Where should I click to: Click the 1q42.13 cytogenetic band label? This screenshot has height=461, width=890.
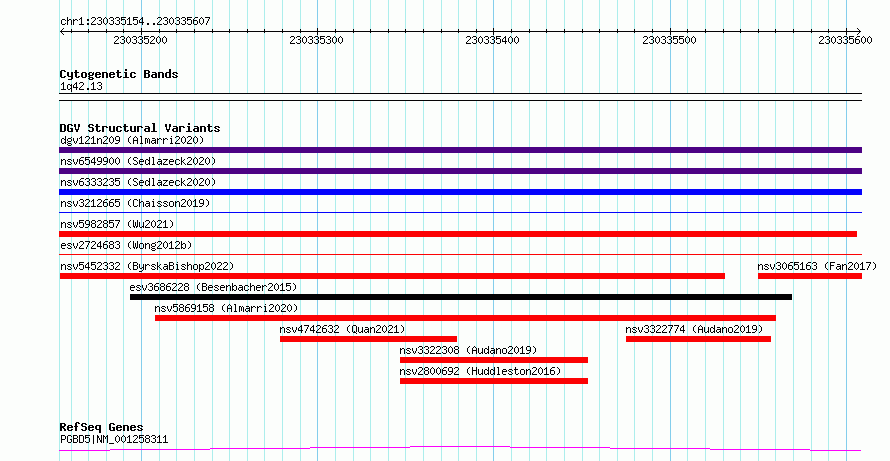(81, 86)
